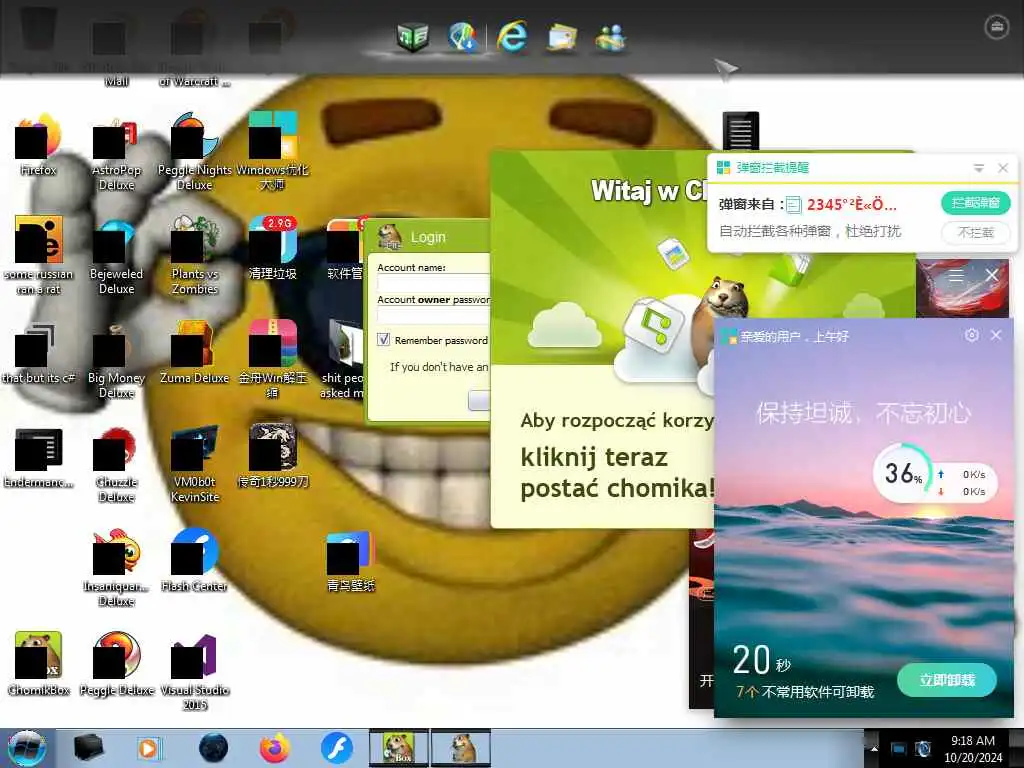The image size is (1024, 768).
Task: Open the dropdown arrow in the 弹窗拦截提醒 popup
Action: [x=978, y=168]
